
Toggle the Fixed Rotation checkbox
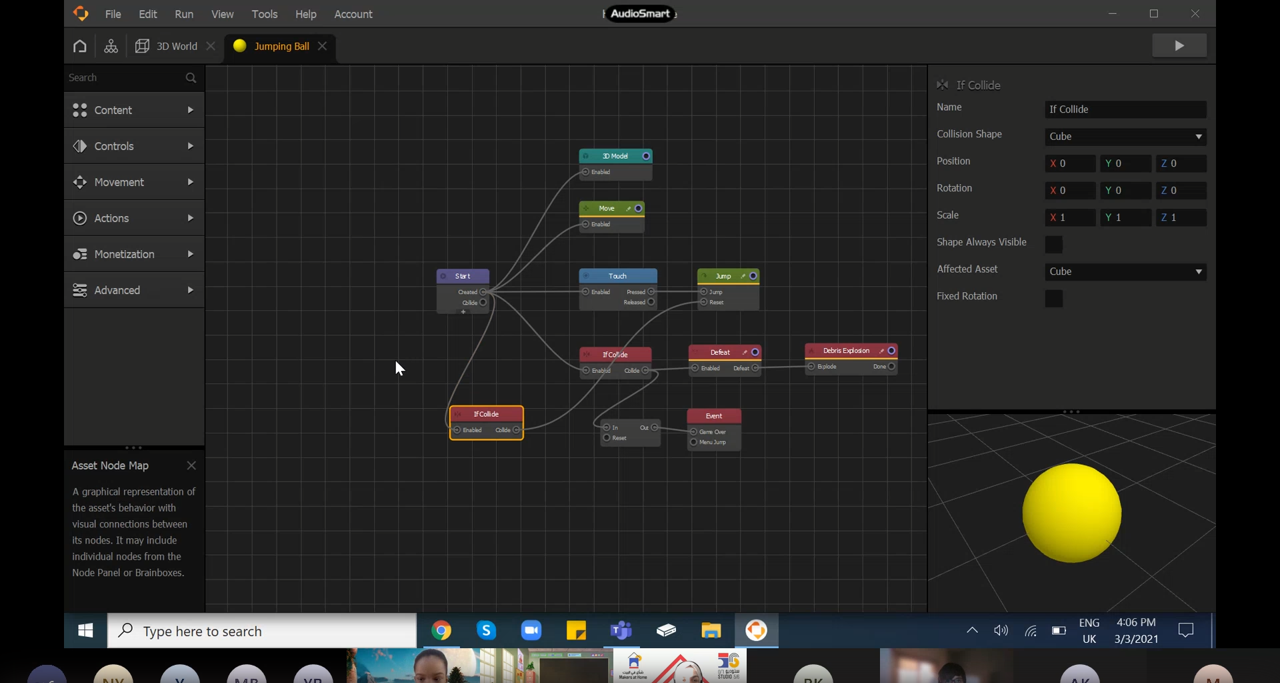pyautogui.click(x=1054, y=298)
